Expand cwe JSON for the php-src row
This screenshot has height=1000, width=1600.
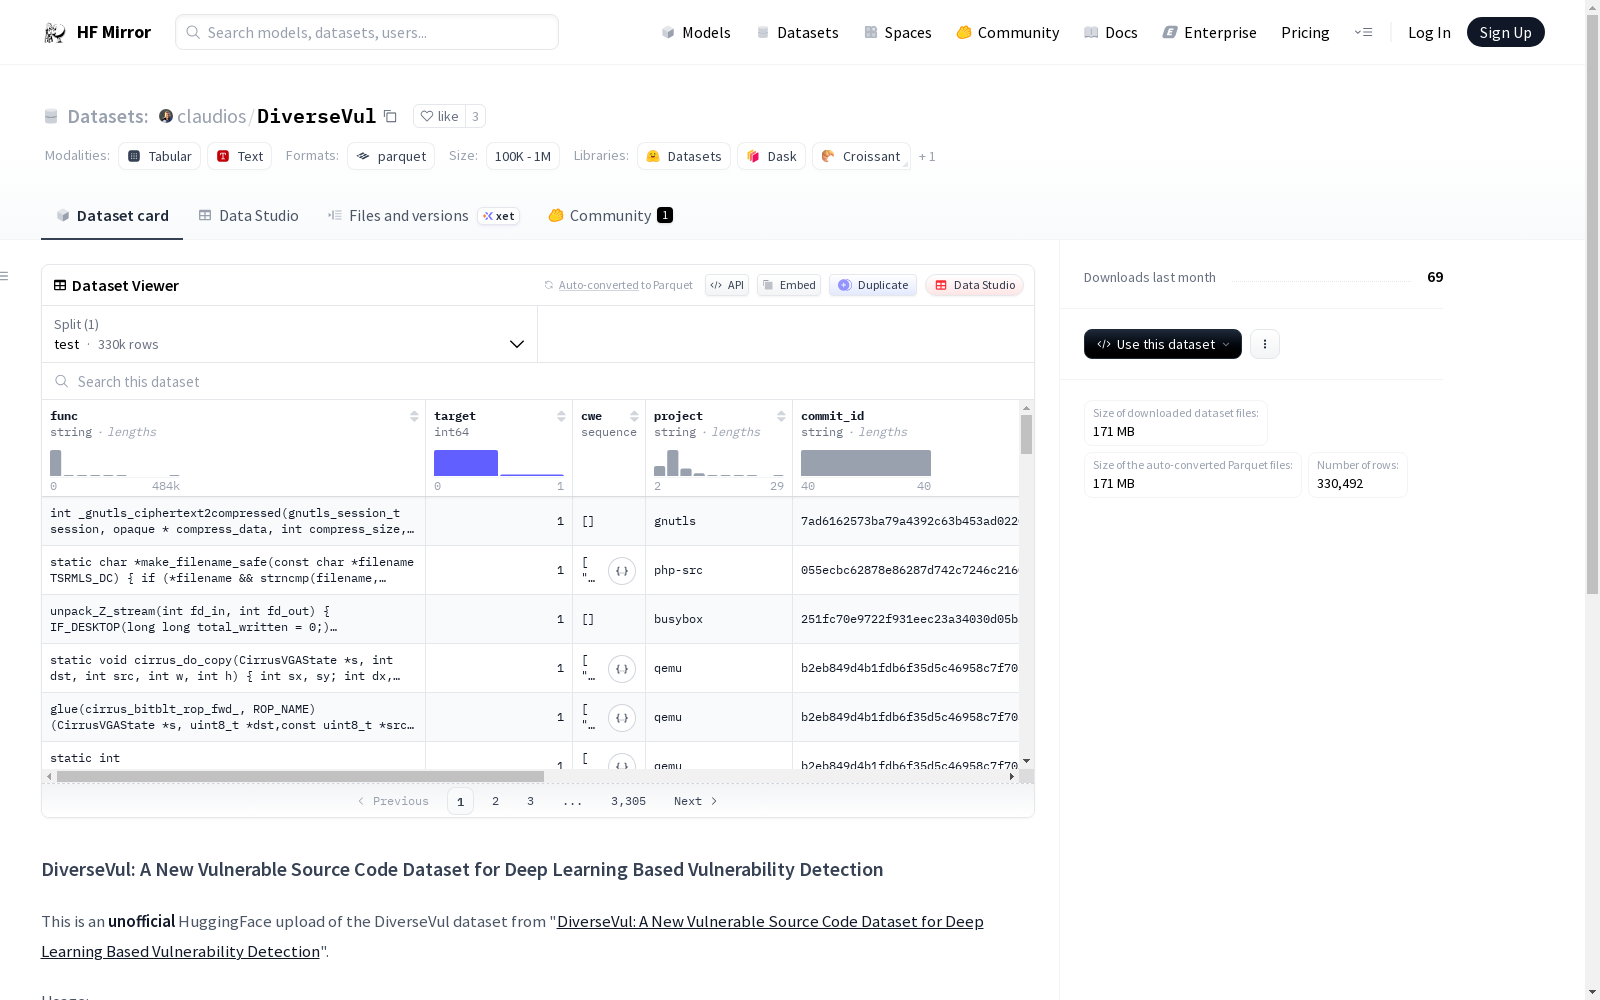click(622, 571)
